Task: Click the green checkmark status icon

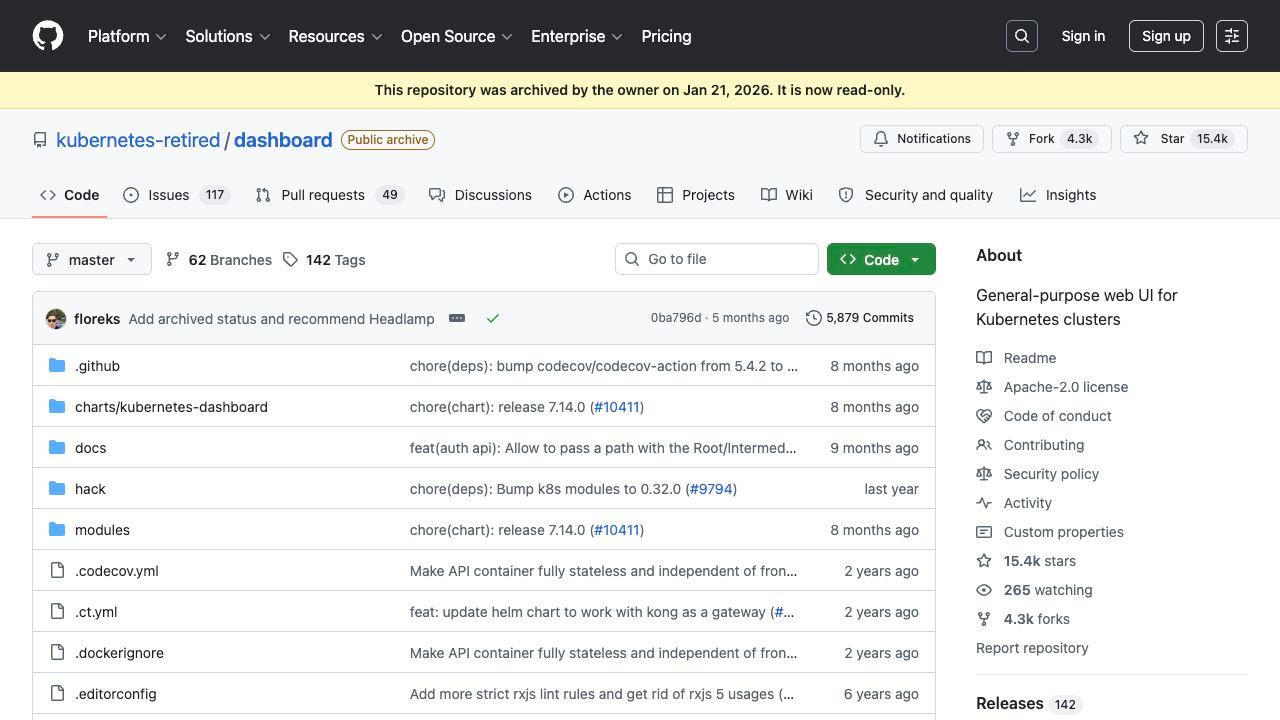Action: pyautogui.click(x=493, y=318)
